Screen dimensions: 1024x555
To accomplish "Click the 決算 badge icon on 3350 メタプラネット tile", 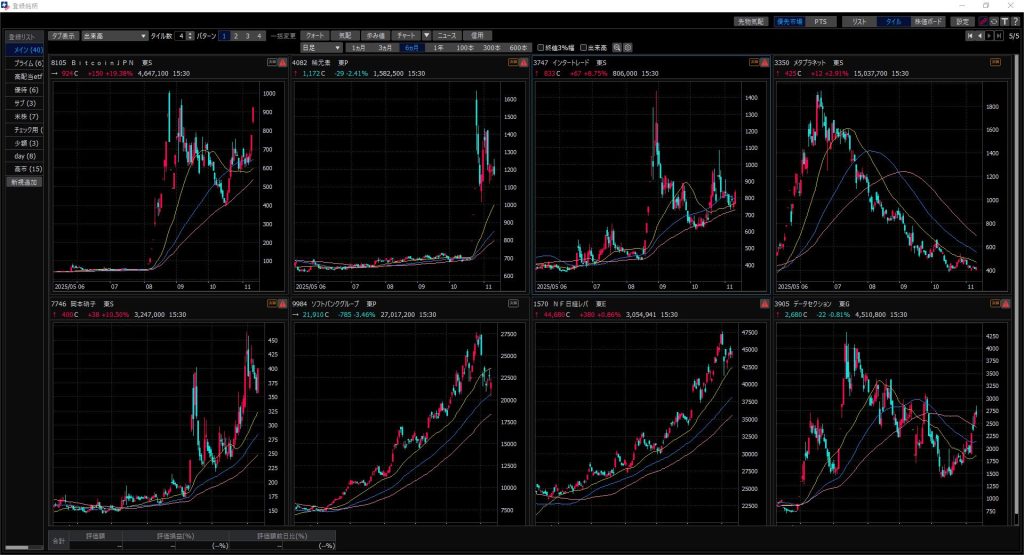I will [x=995, y=62].
